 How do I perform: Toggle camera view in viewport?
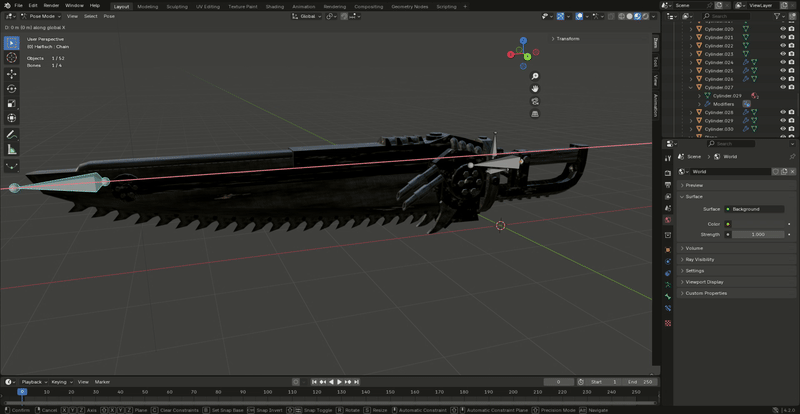[x=535, y=101]
